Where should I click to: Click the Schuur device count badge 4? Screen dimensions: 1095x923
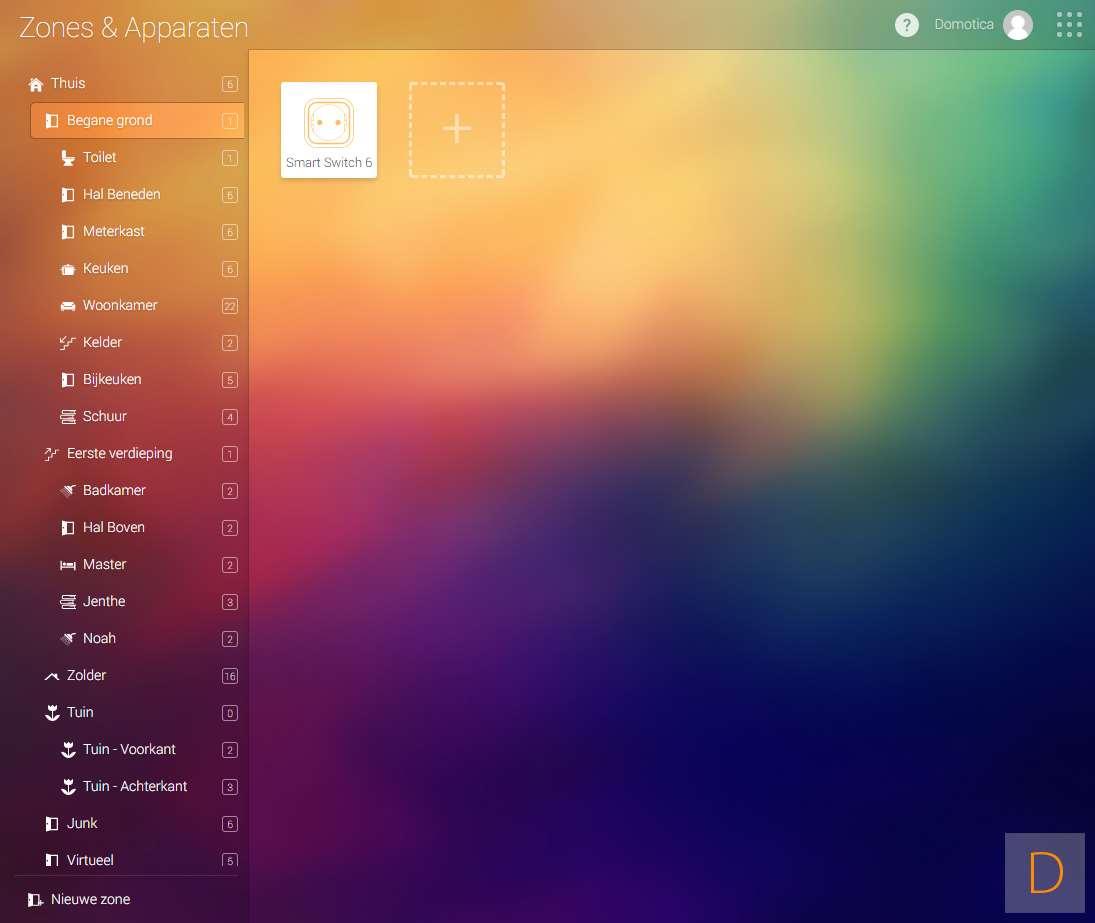click(230, 418)
